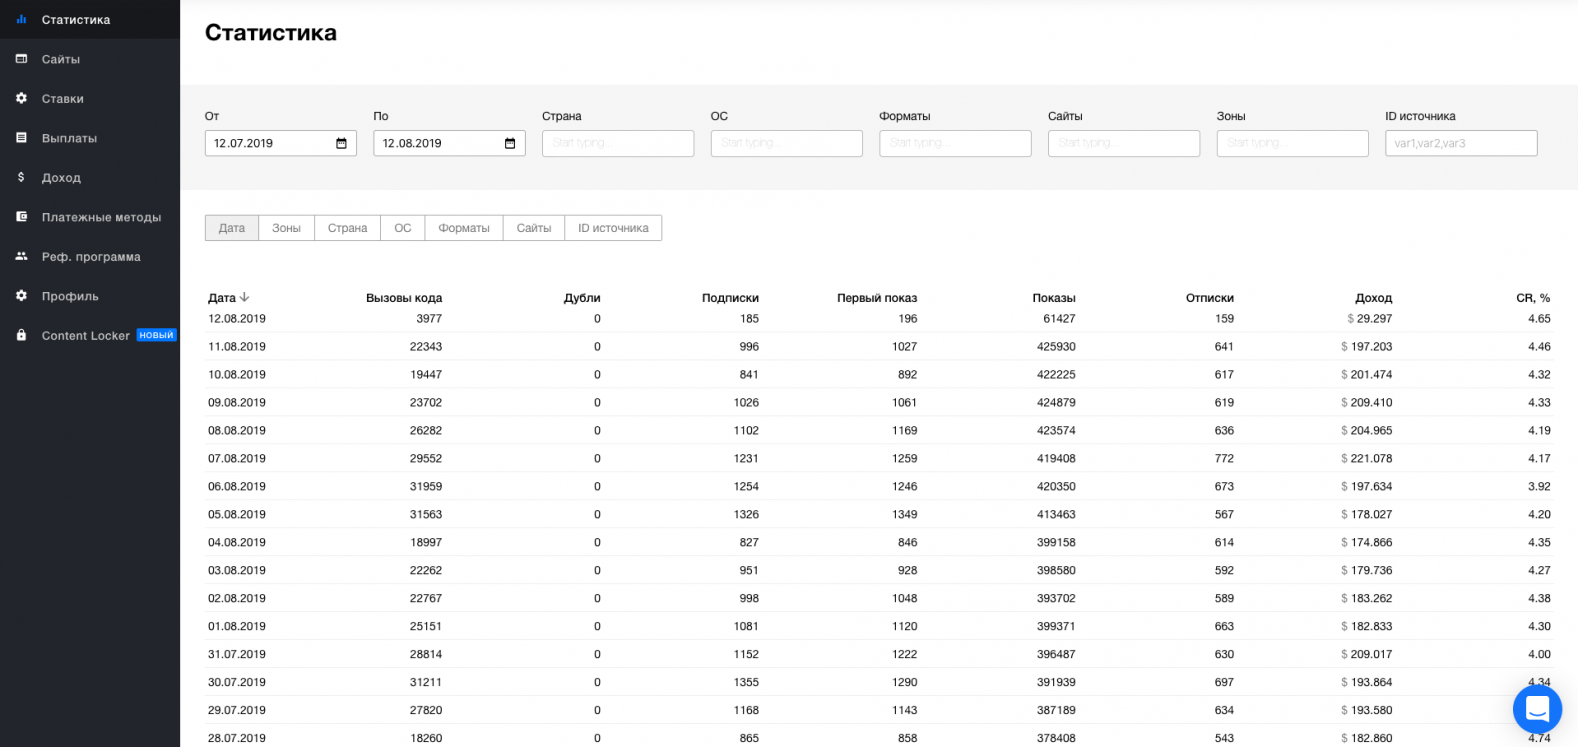
Task: Click the Статистика bar chart sidebar icon
Action: click(x=21, y=20)
